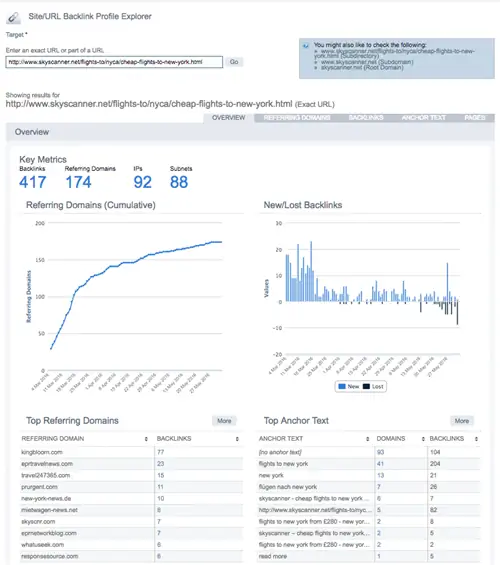Screen dimensions: 500x565
Task: Toggle the Lost series legend swatch
Action: (366, 386)
